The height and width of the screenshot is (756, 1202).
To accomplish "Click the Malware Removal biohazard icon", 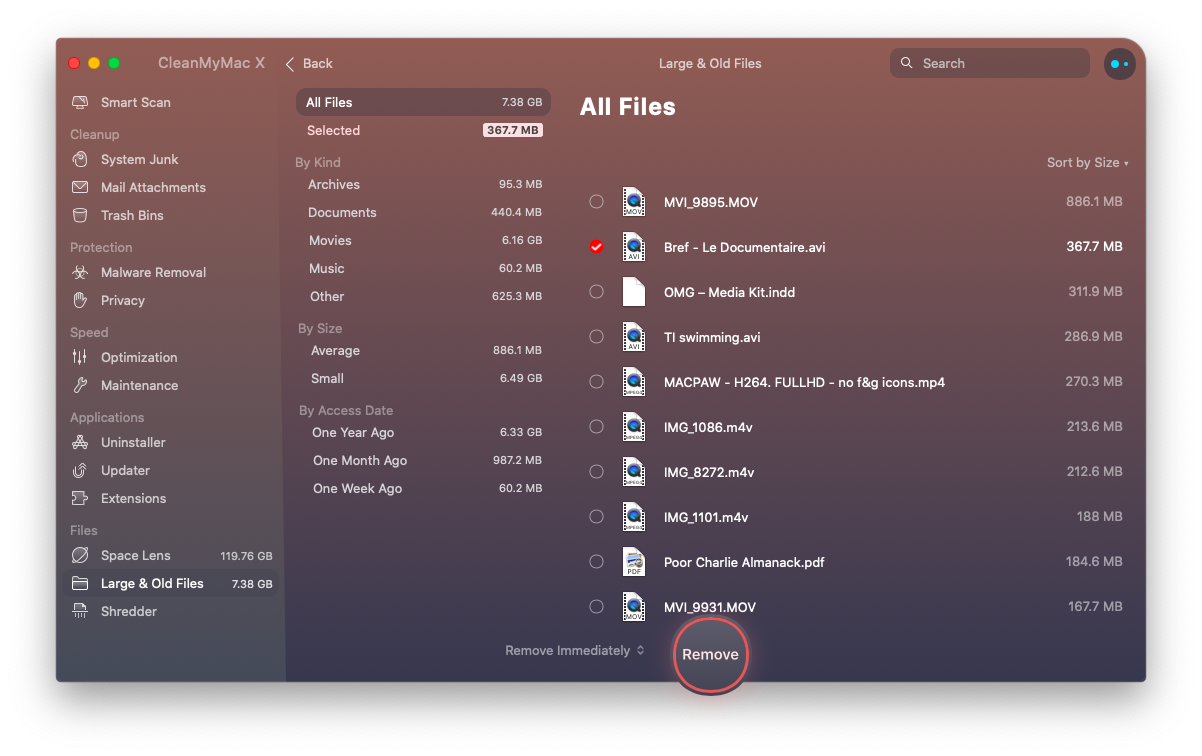I will tap(80, 273).
